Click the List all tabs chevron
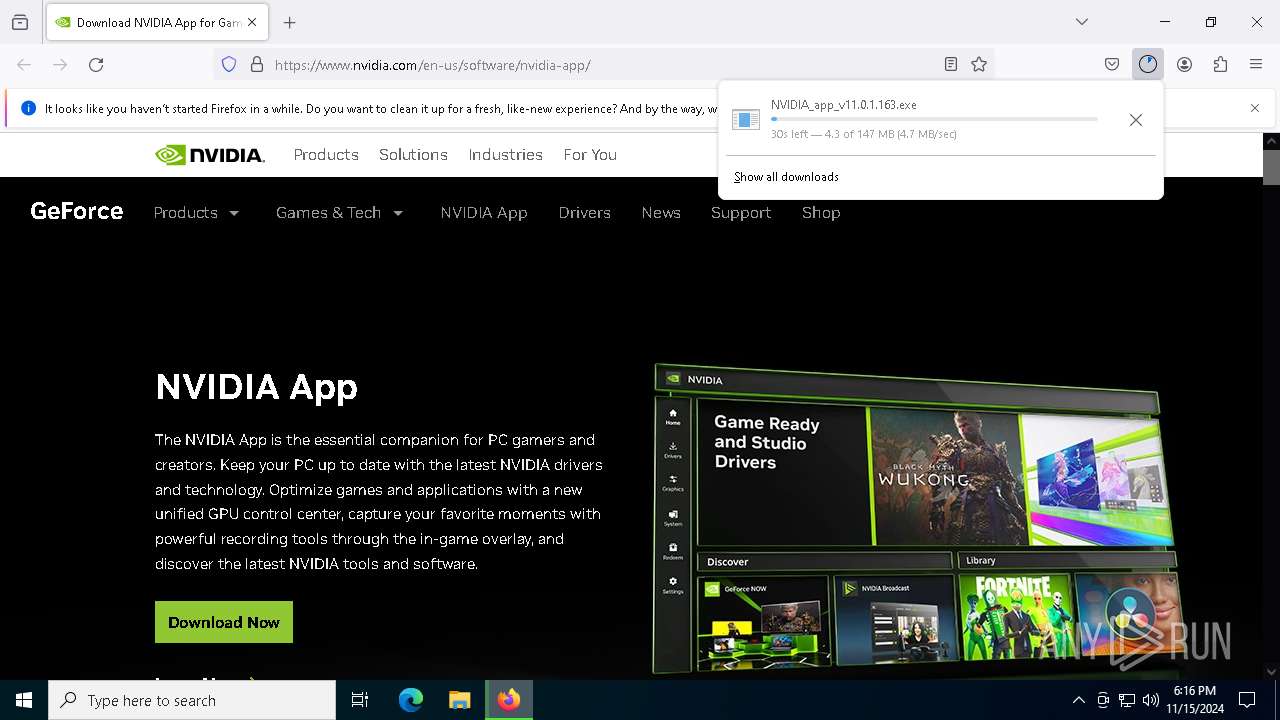This screenshot has width=1280, height=720. (1082, 22)
